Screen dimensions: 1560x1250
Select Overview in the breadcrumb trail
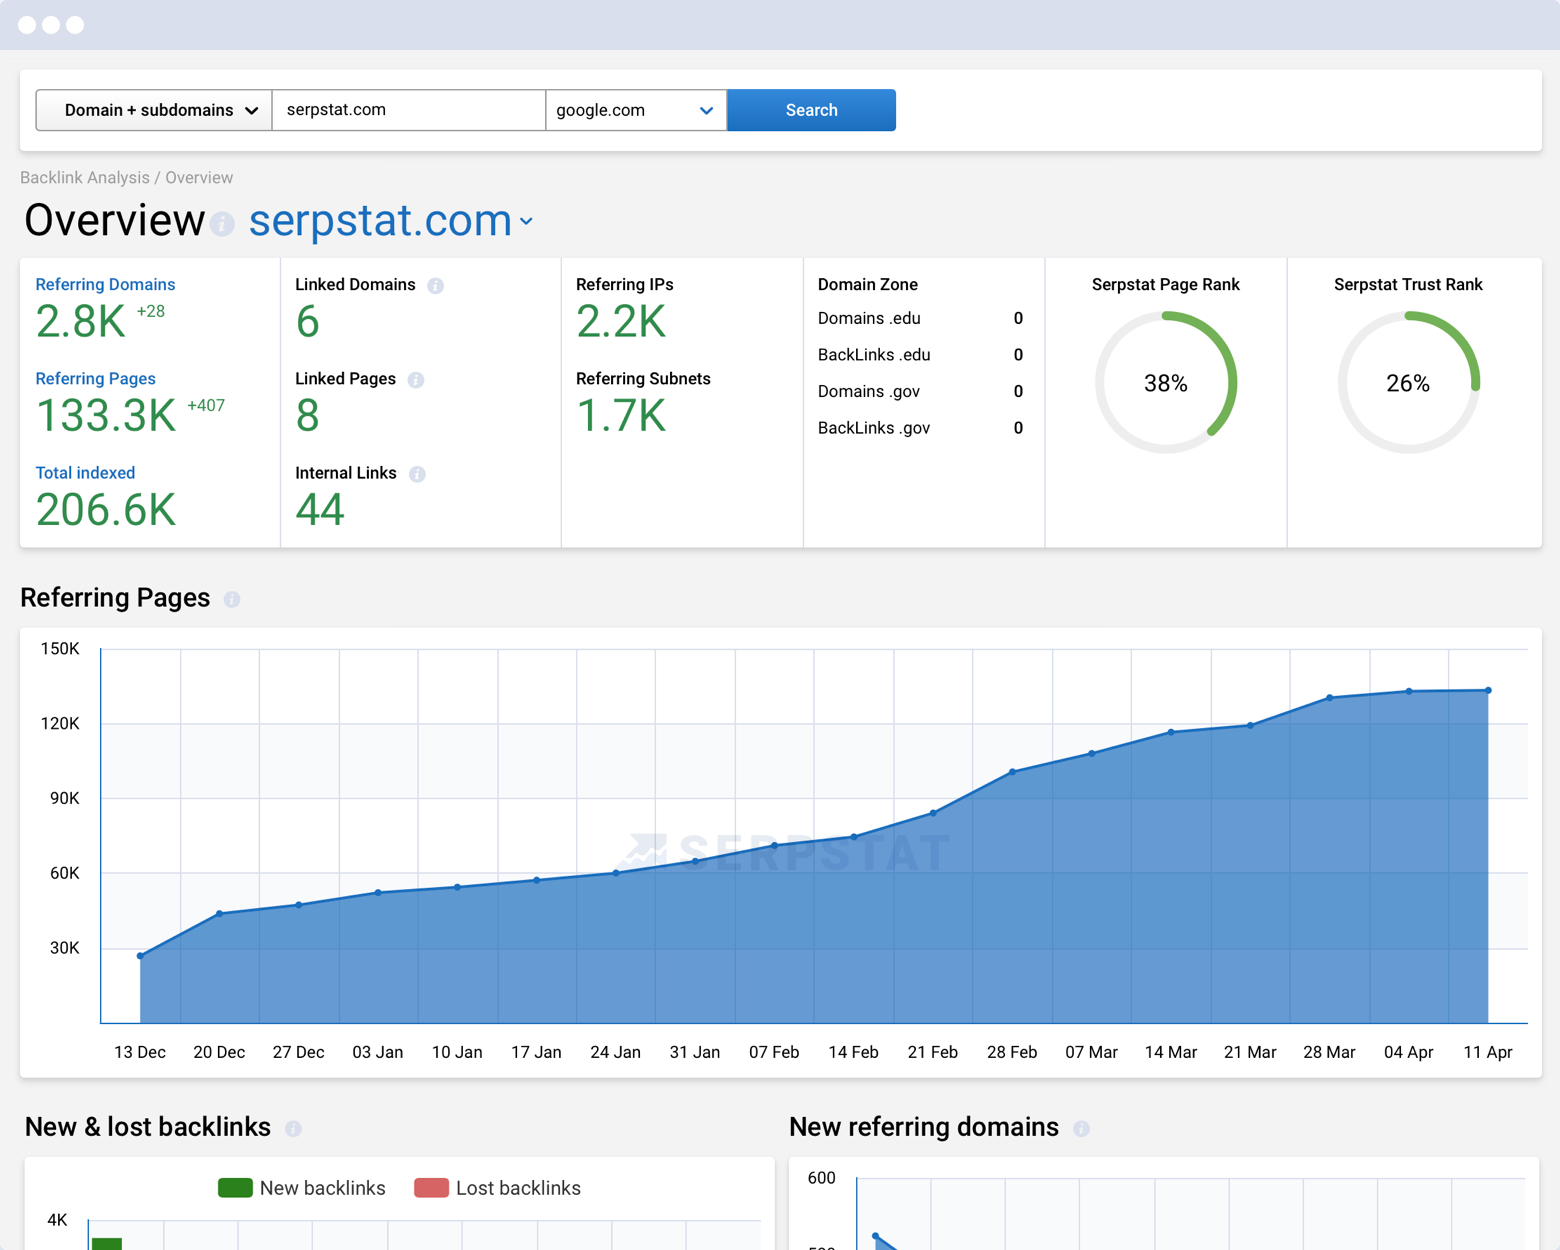[x=198, y=177]
